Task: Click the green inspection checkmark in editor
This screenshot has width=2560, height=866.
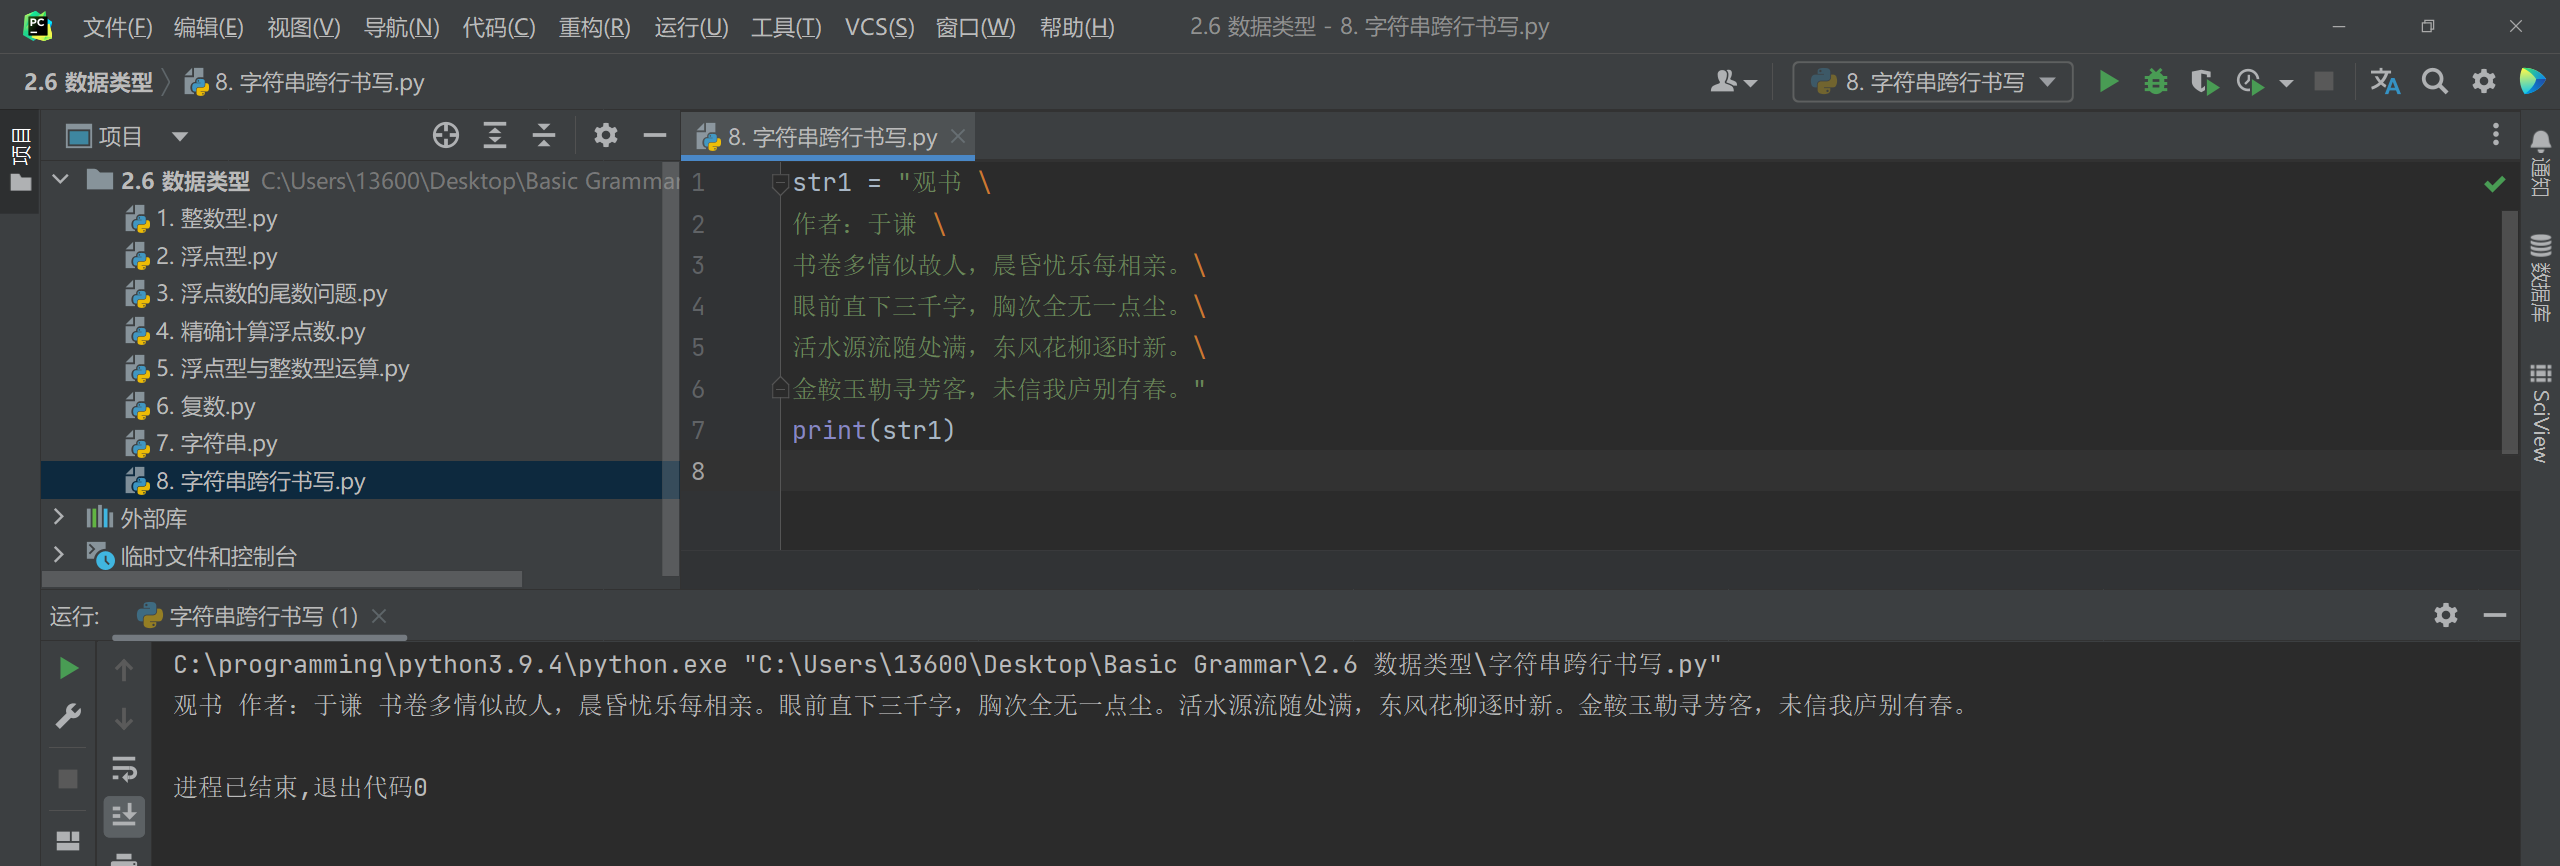Action: pos(2495,184)
